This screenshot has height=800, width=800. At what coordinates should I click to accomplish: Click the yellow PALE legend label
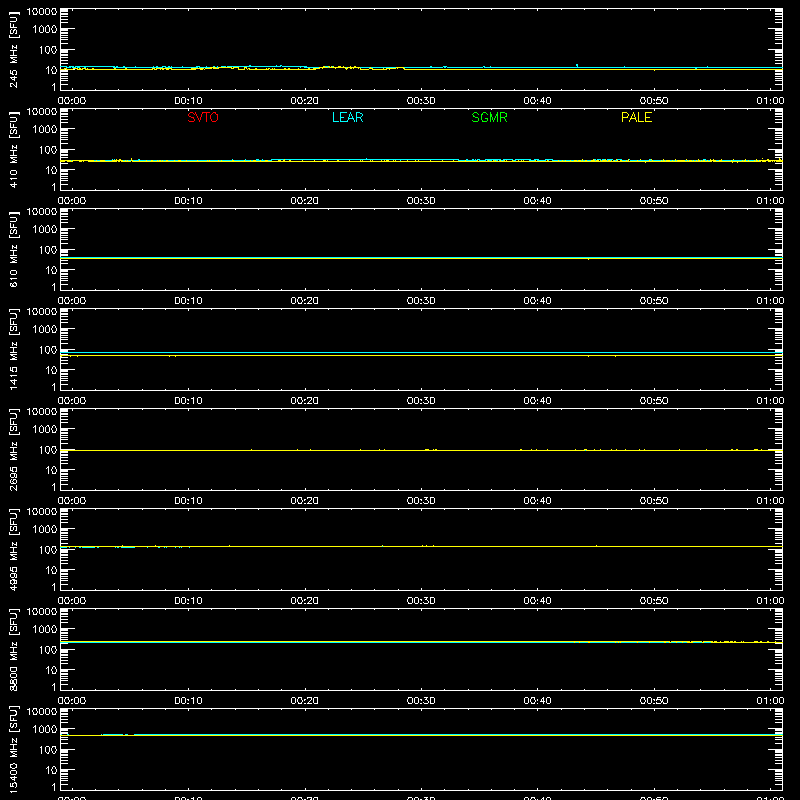[x=636, y=117]
